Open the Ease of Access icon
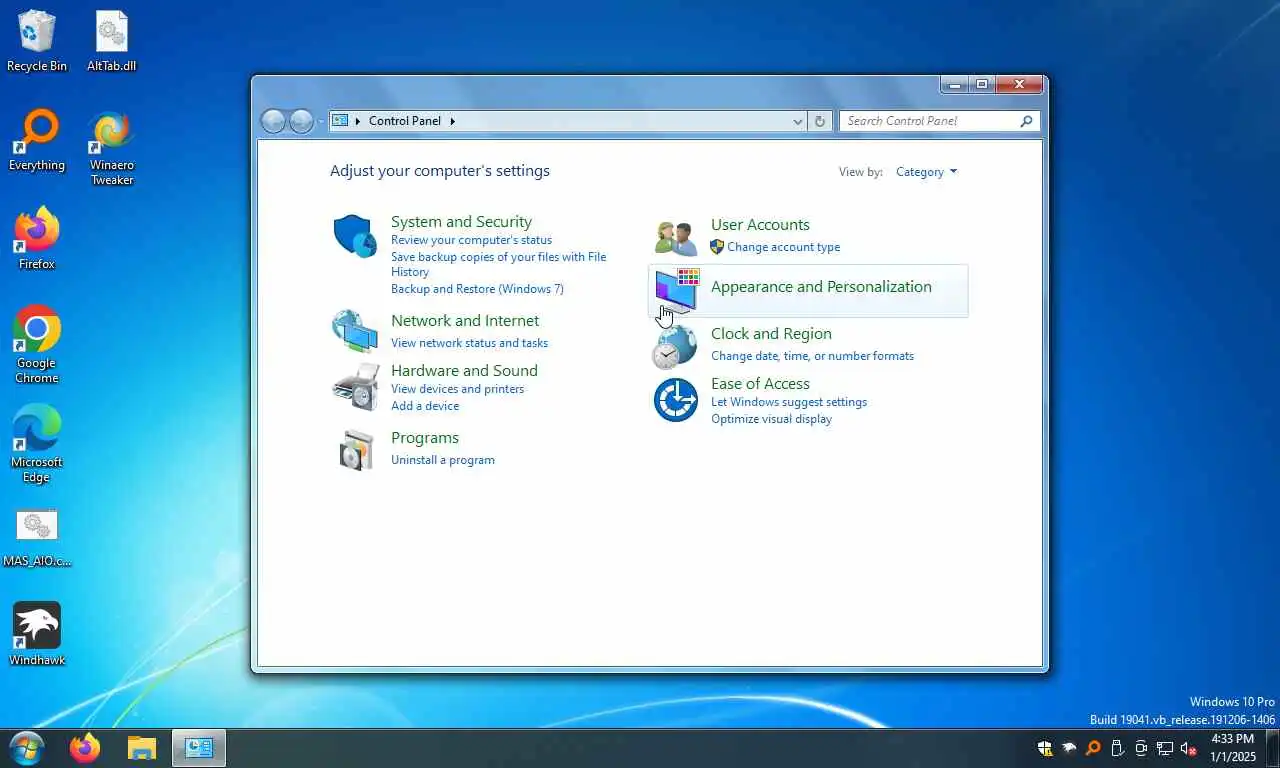 tap(676, 399)
